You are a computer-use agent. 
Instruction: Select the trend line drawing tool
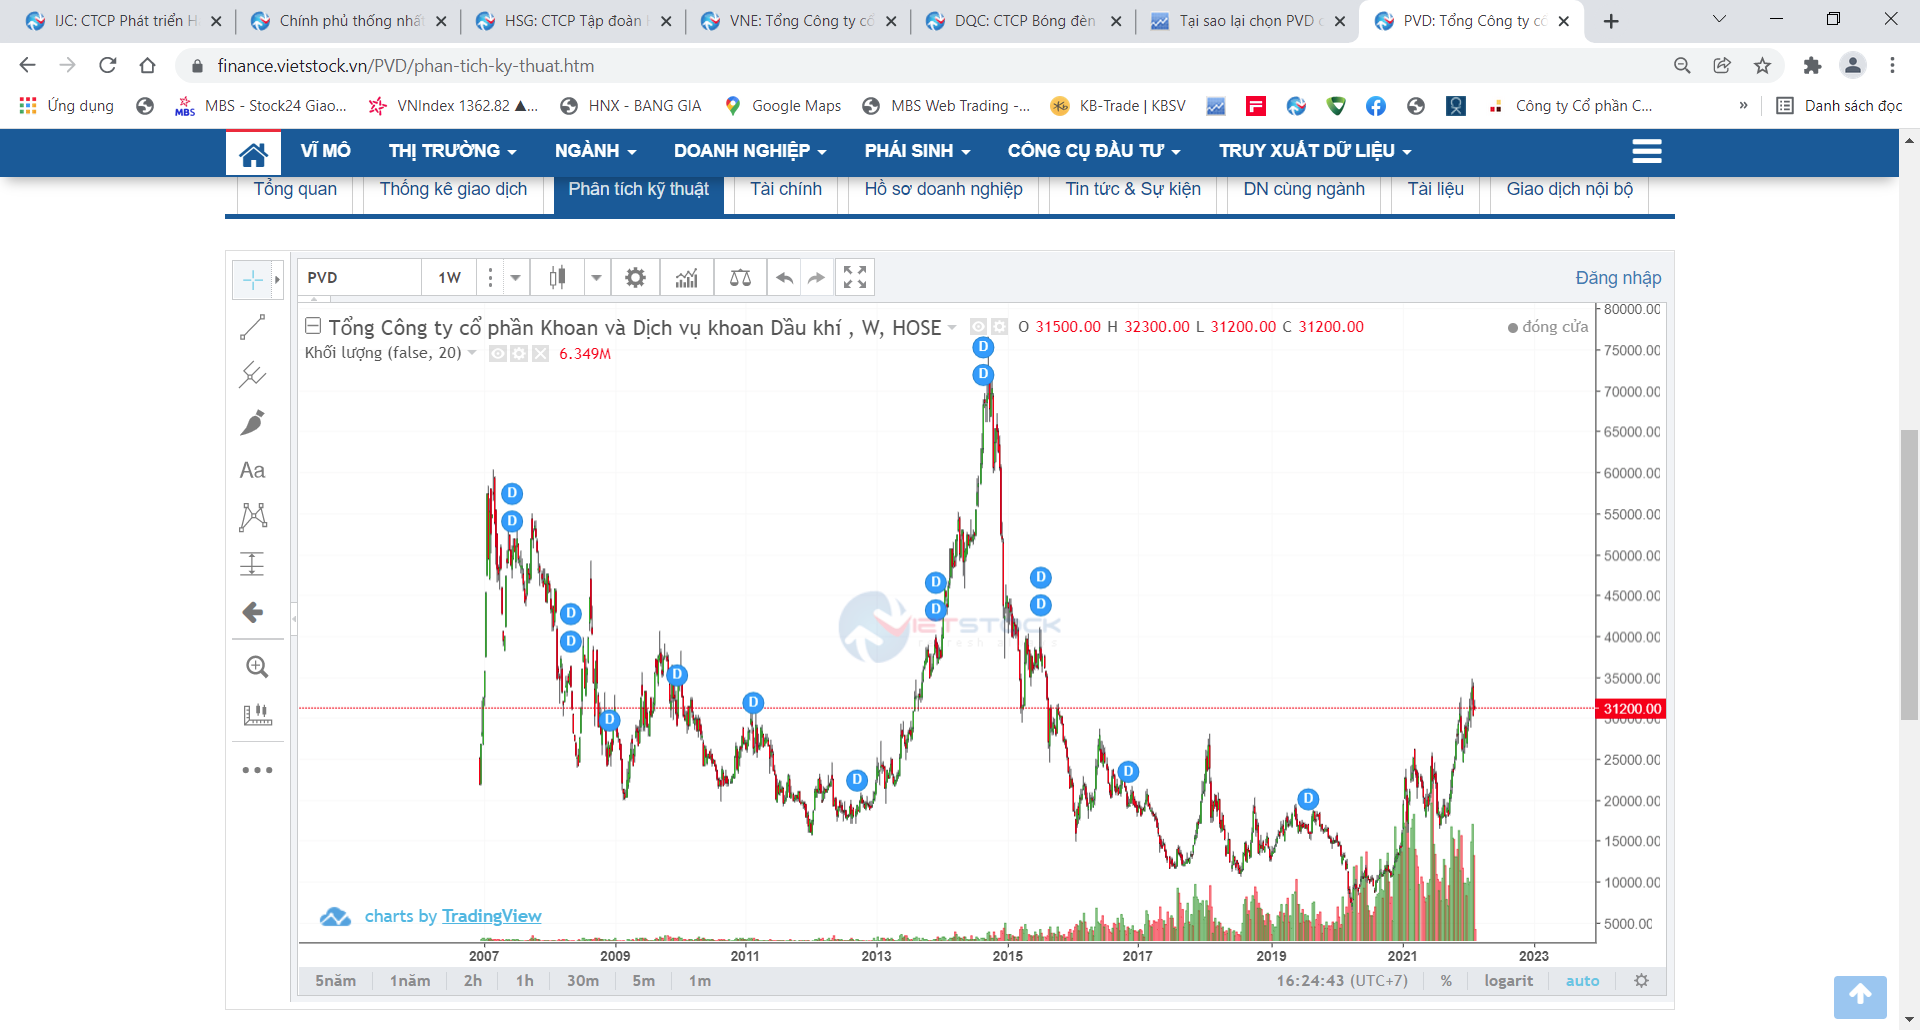(x=253, y=327)
